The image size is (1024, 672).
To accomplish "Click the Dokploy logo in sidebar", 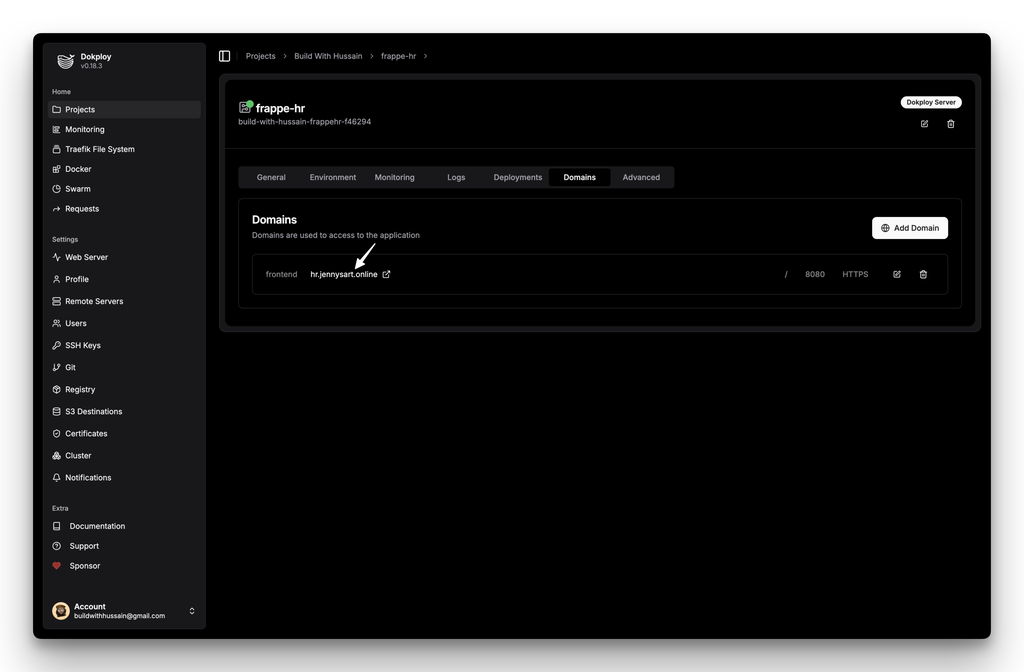I will point(65,61).
